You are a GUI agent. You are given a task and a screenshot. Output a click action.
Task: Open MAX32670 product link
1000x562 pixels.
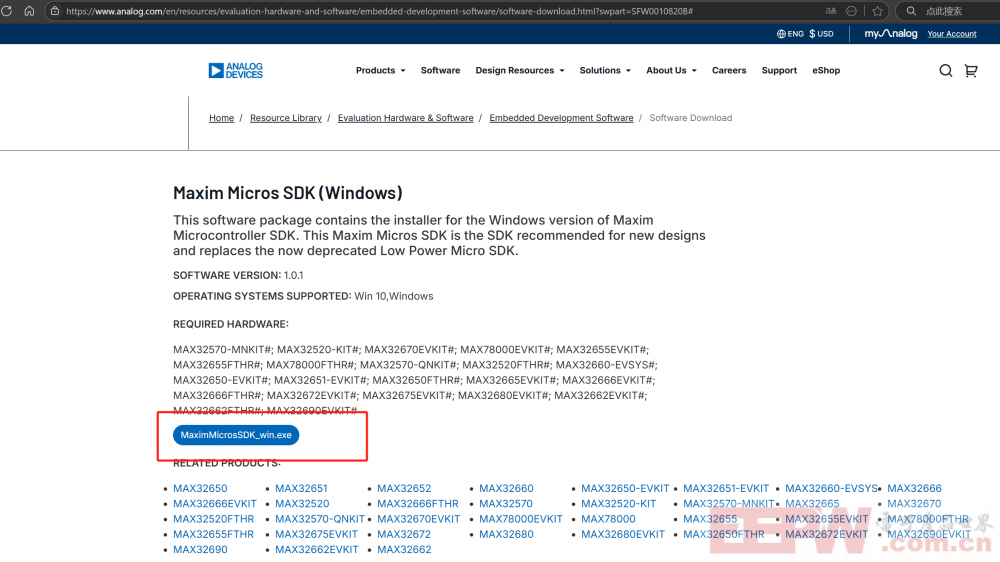tap(914, 504)
